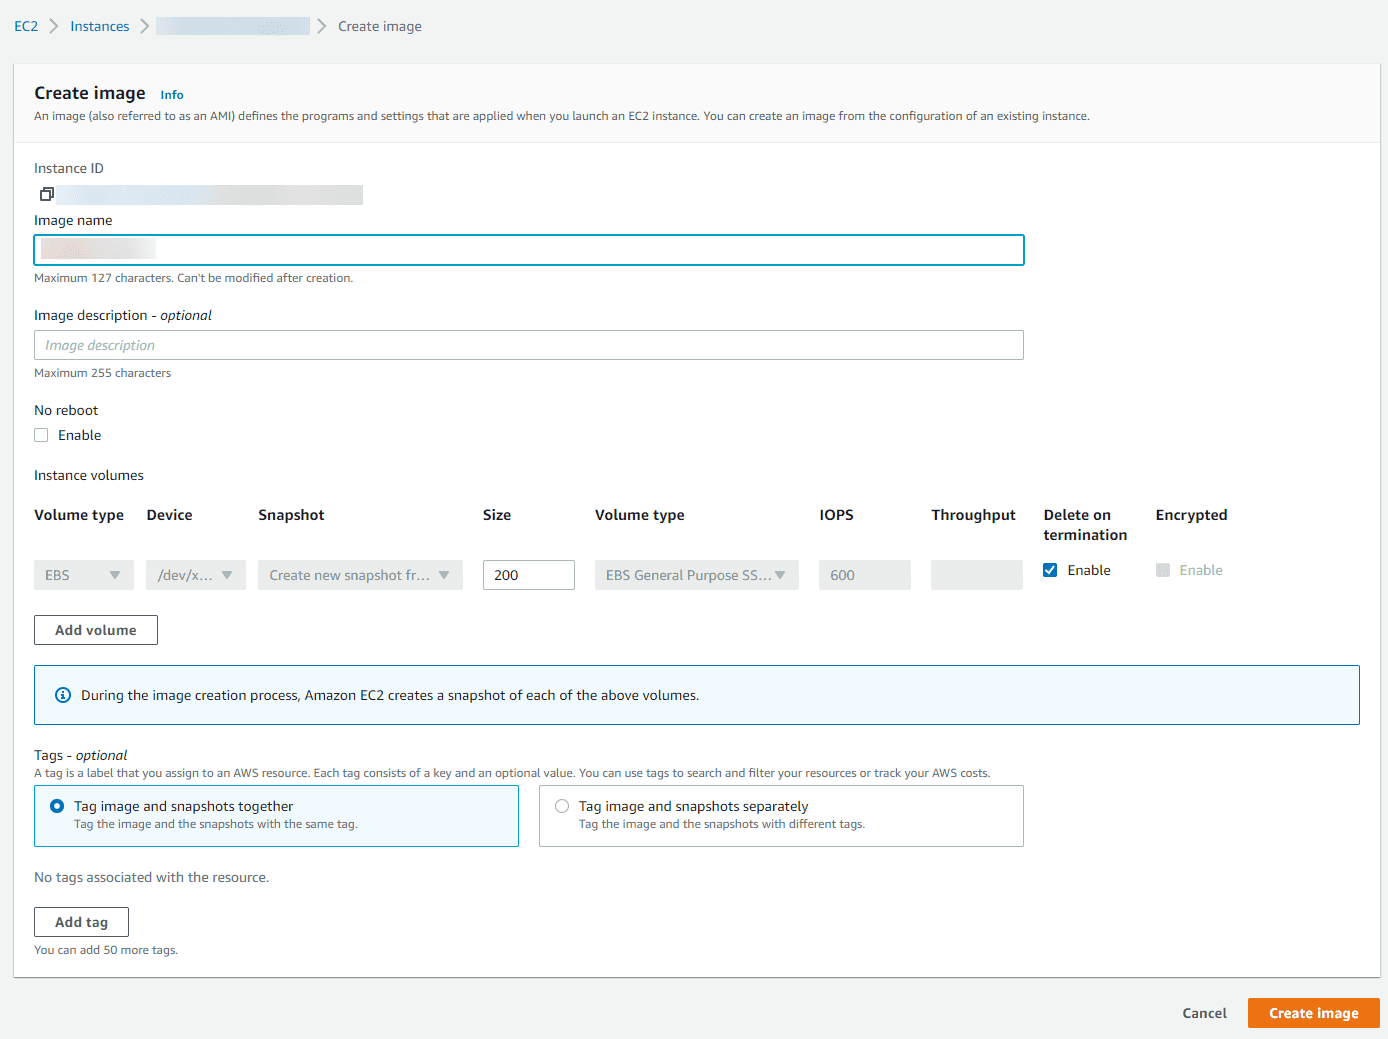Open the EBS volume type dropdown
The image size is (1388, 1039).
(x=83, y=575)
